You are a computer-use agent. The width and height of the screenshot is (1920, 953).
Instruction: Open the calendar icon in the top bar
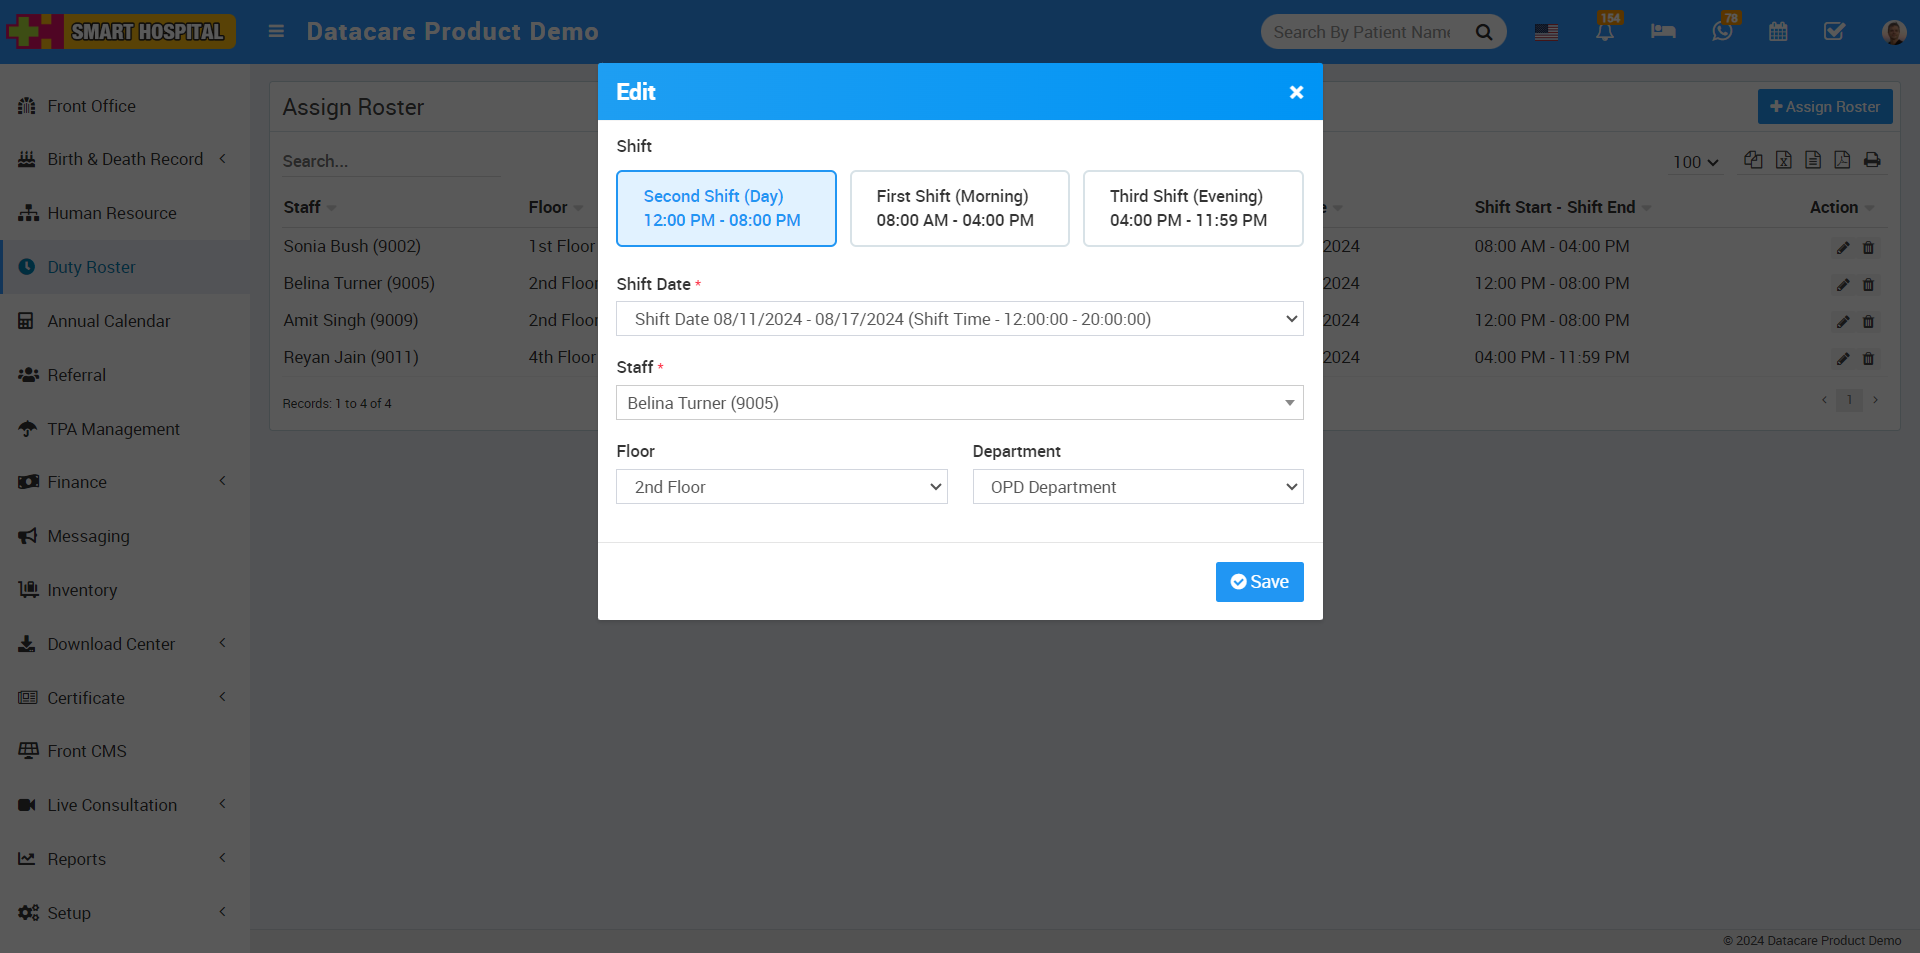1778,31
